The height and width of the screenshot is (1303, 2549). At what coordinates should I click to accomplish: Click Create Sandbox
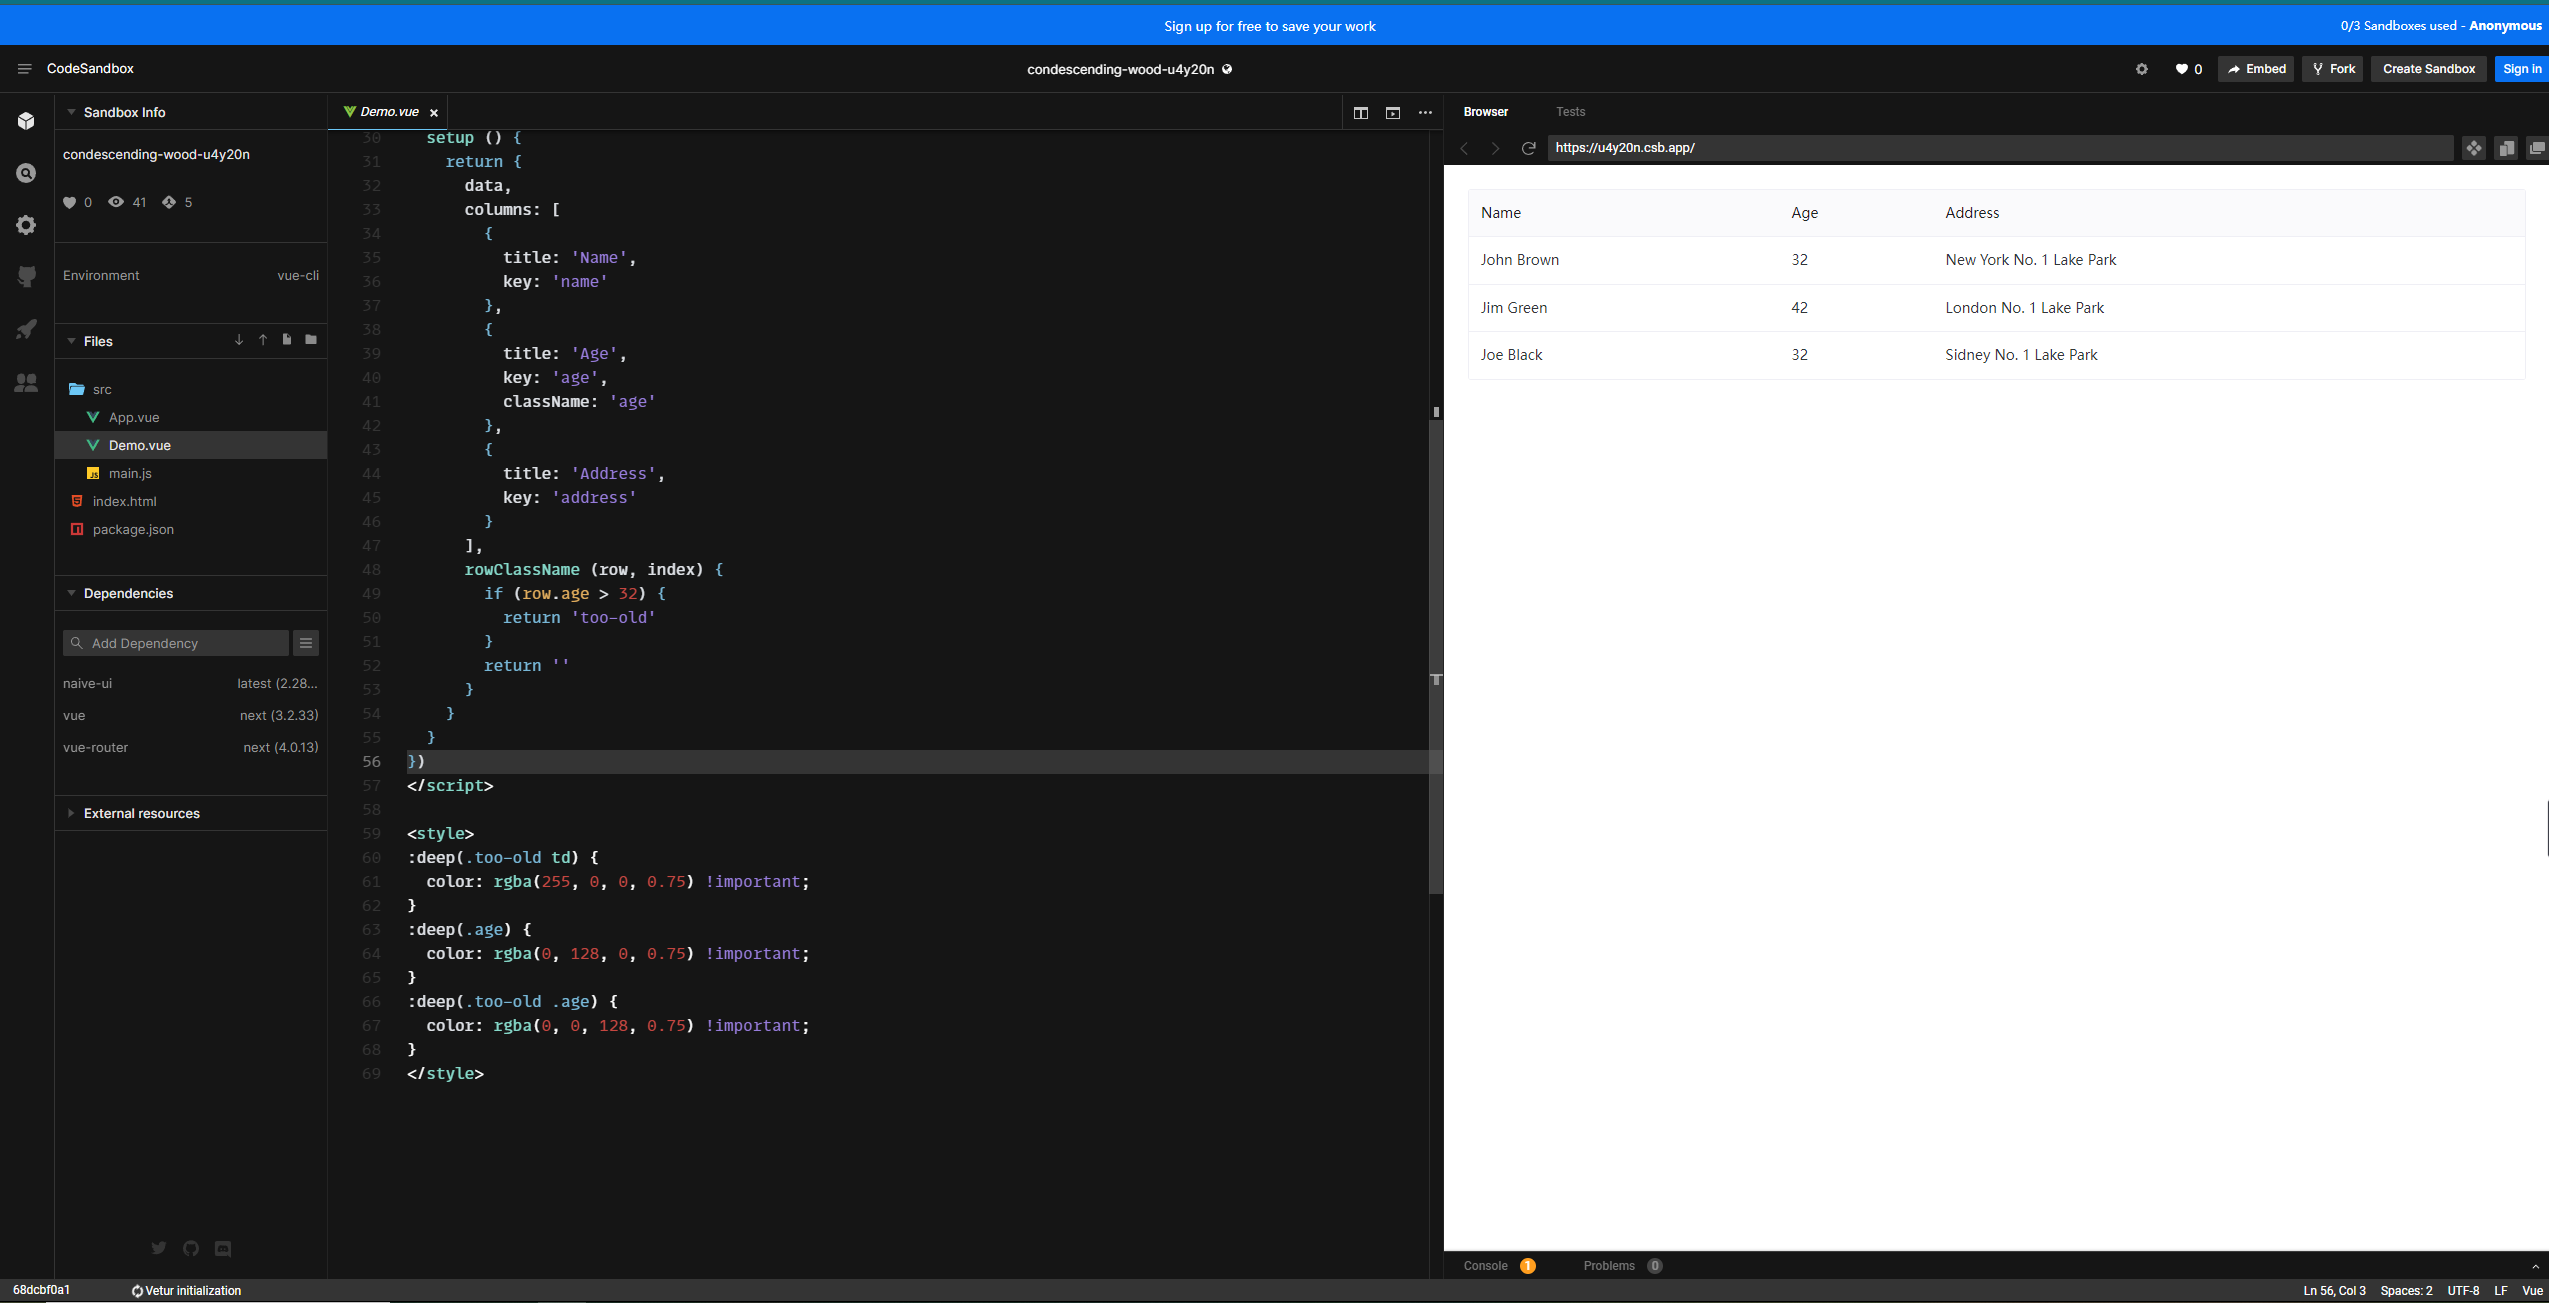(x=2427, y=68)
